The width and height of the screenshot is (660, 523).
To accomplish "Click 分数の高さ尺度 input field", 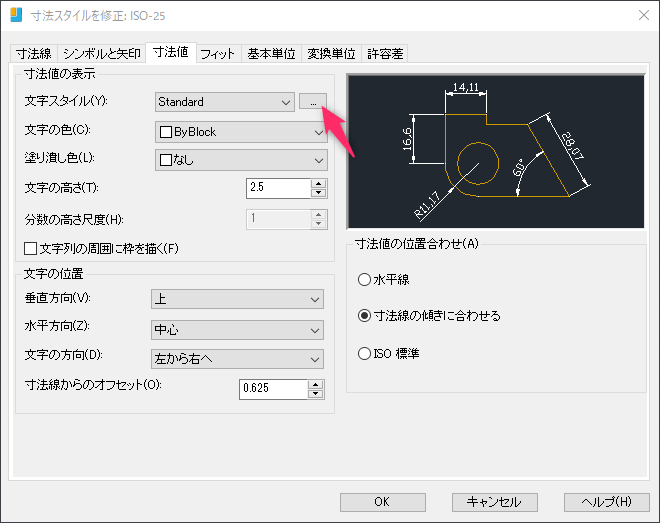I will (x=279, y=219).
